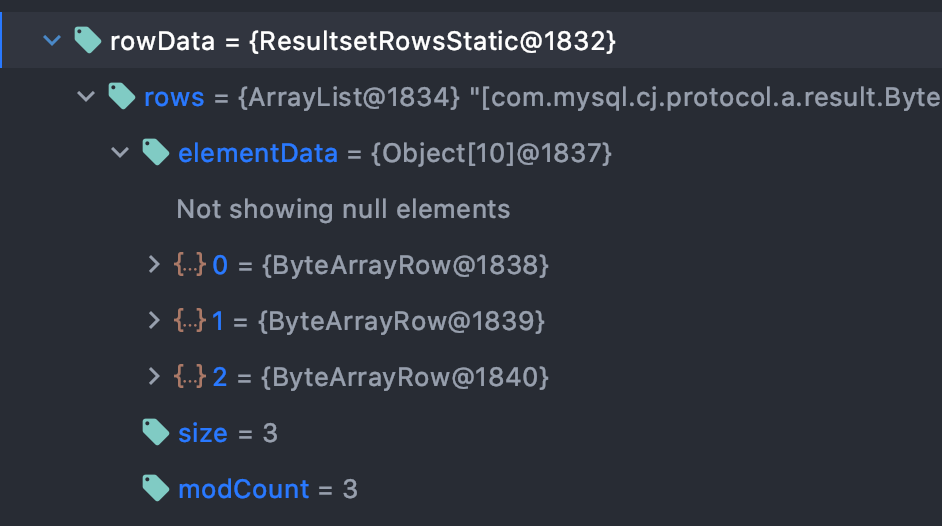This screenshot has width=942, height=526.
Task: Click the tag icon beside elementData
Action: click(x=156, y=152)
